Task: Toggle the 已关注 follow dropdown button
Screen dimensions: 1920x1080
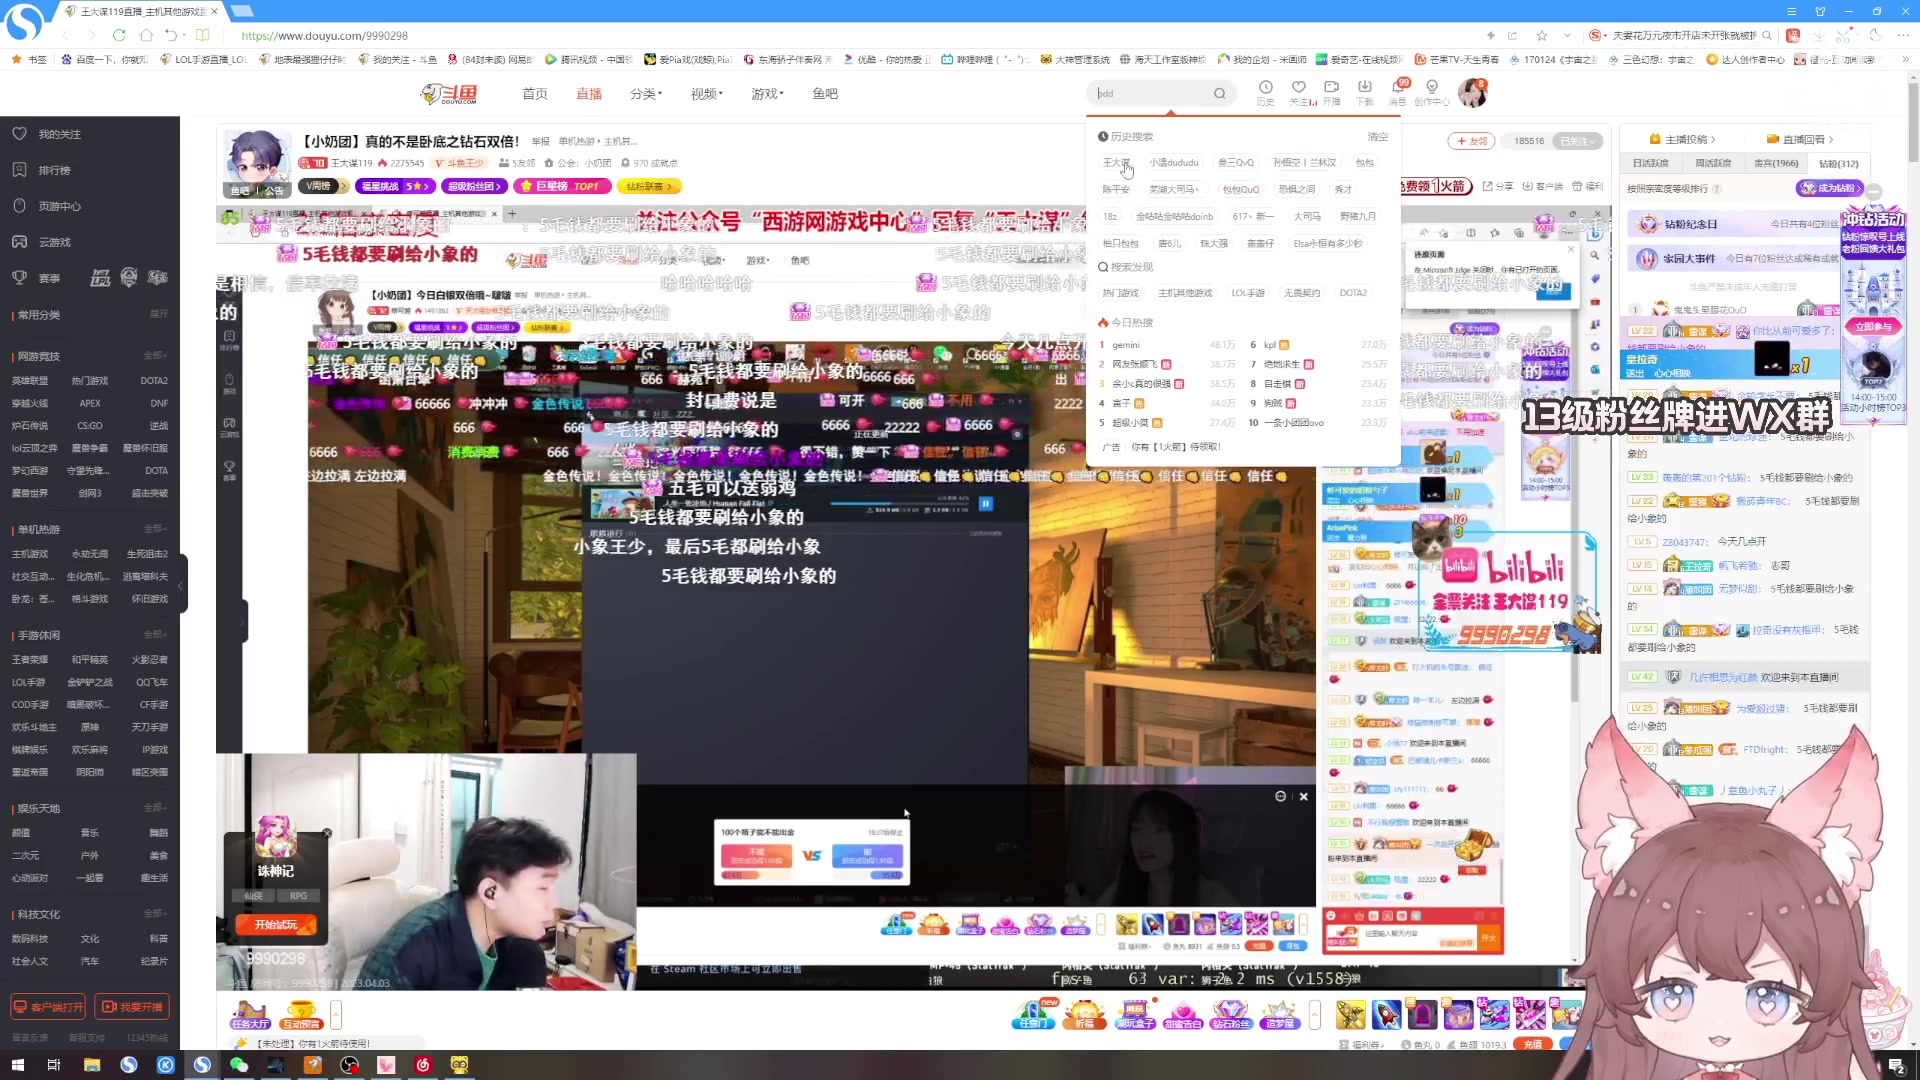Action: point(1580,141)
